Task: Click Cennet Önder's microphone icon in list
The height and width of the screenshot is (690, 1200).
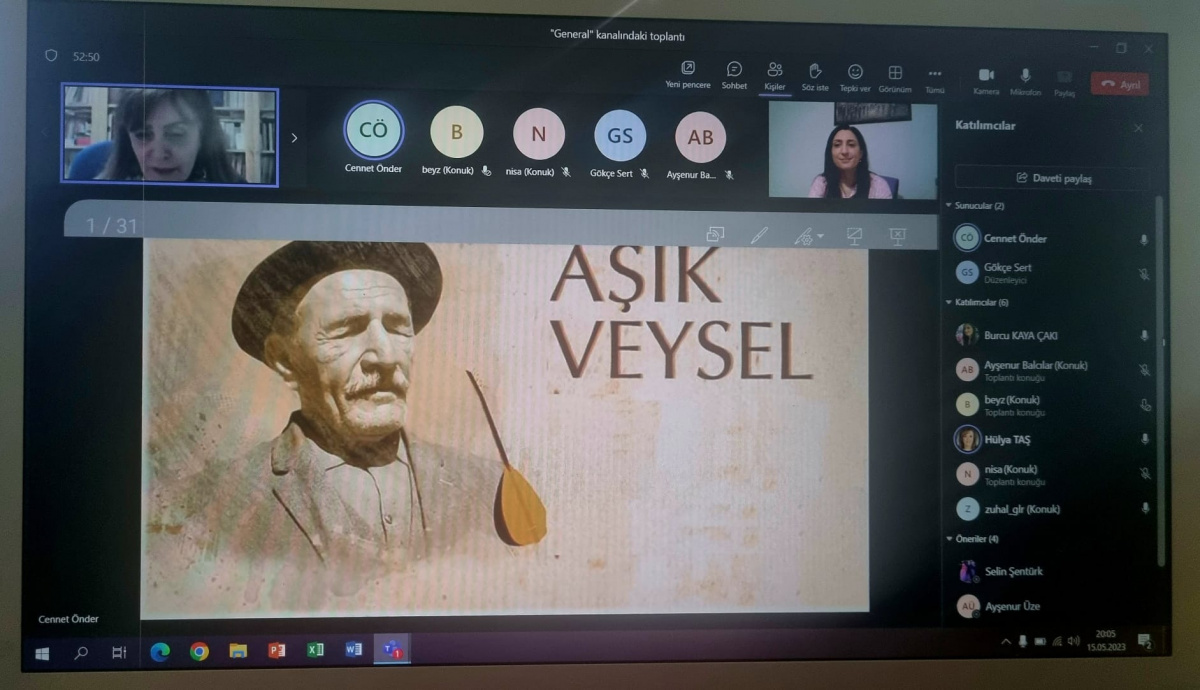Action: (1144, 240)
